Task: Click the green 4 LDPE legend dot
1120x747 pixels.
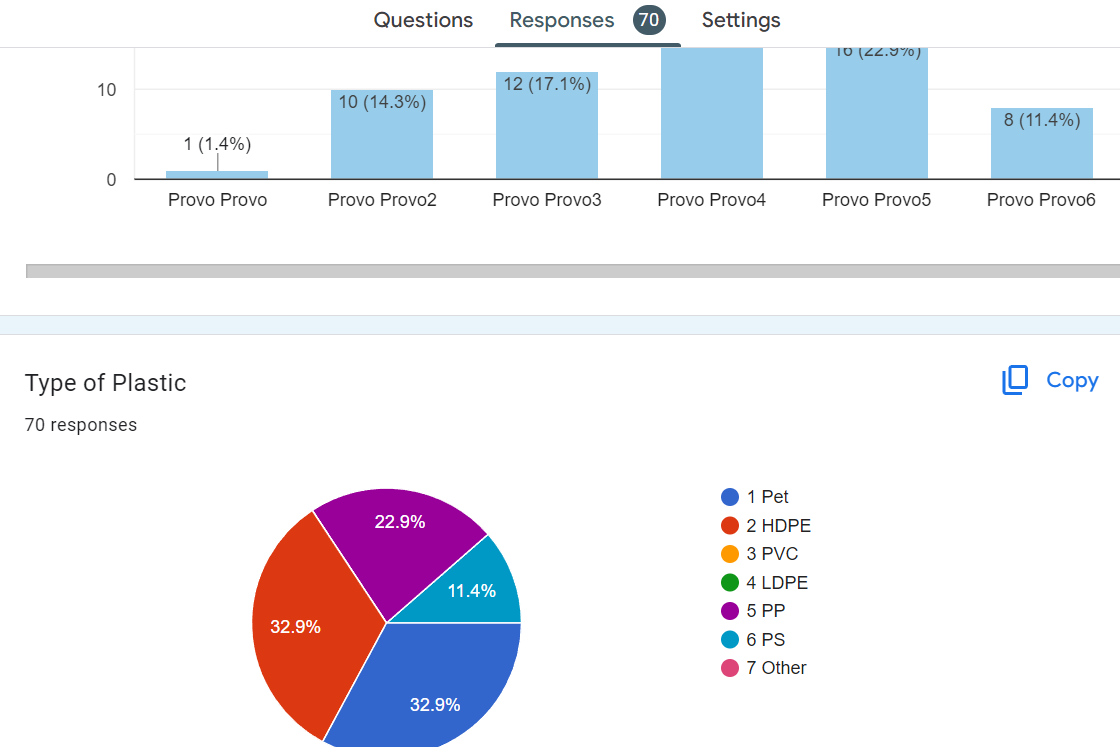Action: [730, 583]
